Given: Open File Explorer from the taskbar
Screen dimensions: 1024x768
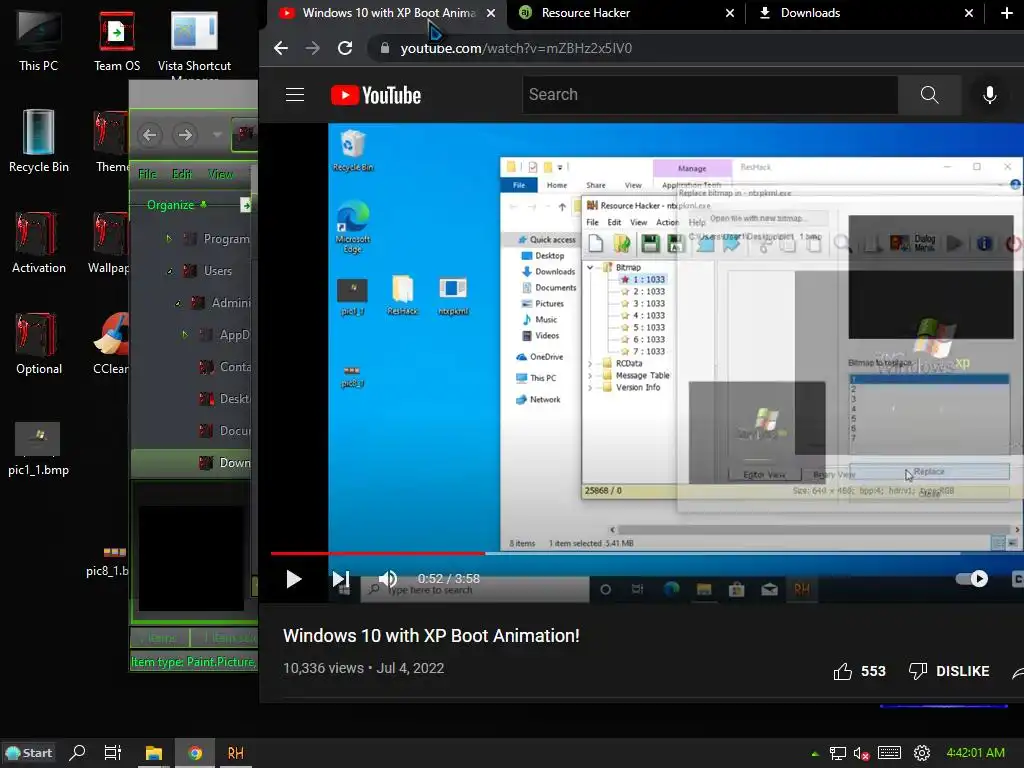Looking at the screenshot, I should 153,753.
